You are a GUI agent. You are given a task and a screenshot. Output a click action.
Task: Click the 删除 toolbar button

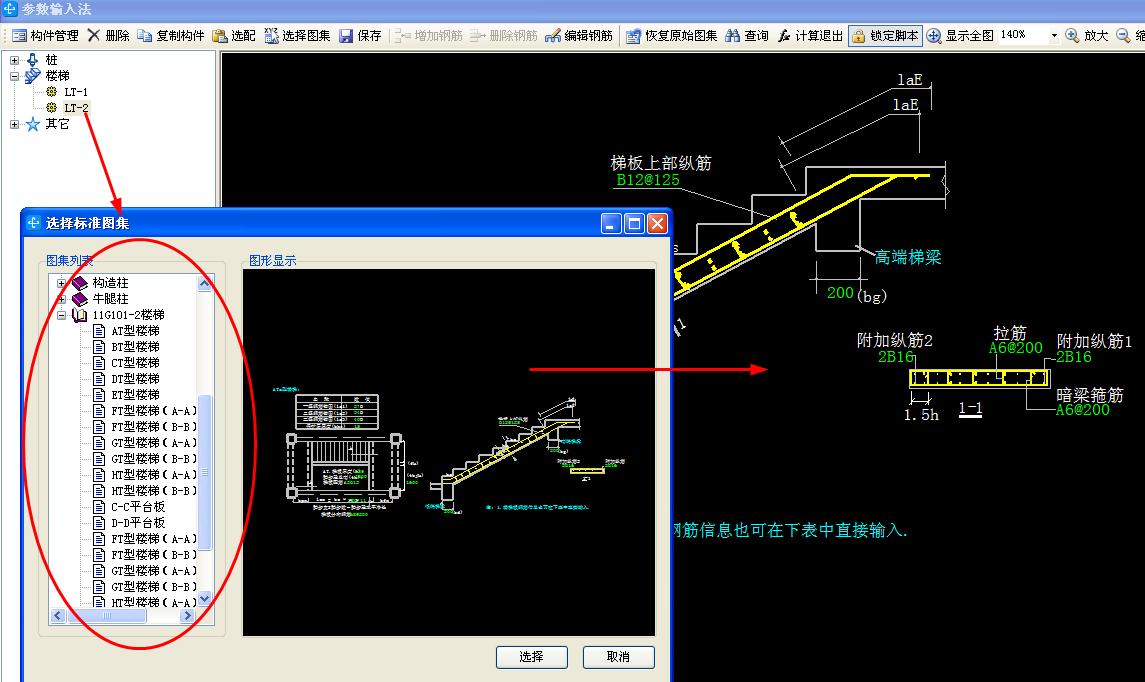point(108,35)
